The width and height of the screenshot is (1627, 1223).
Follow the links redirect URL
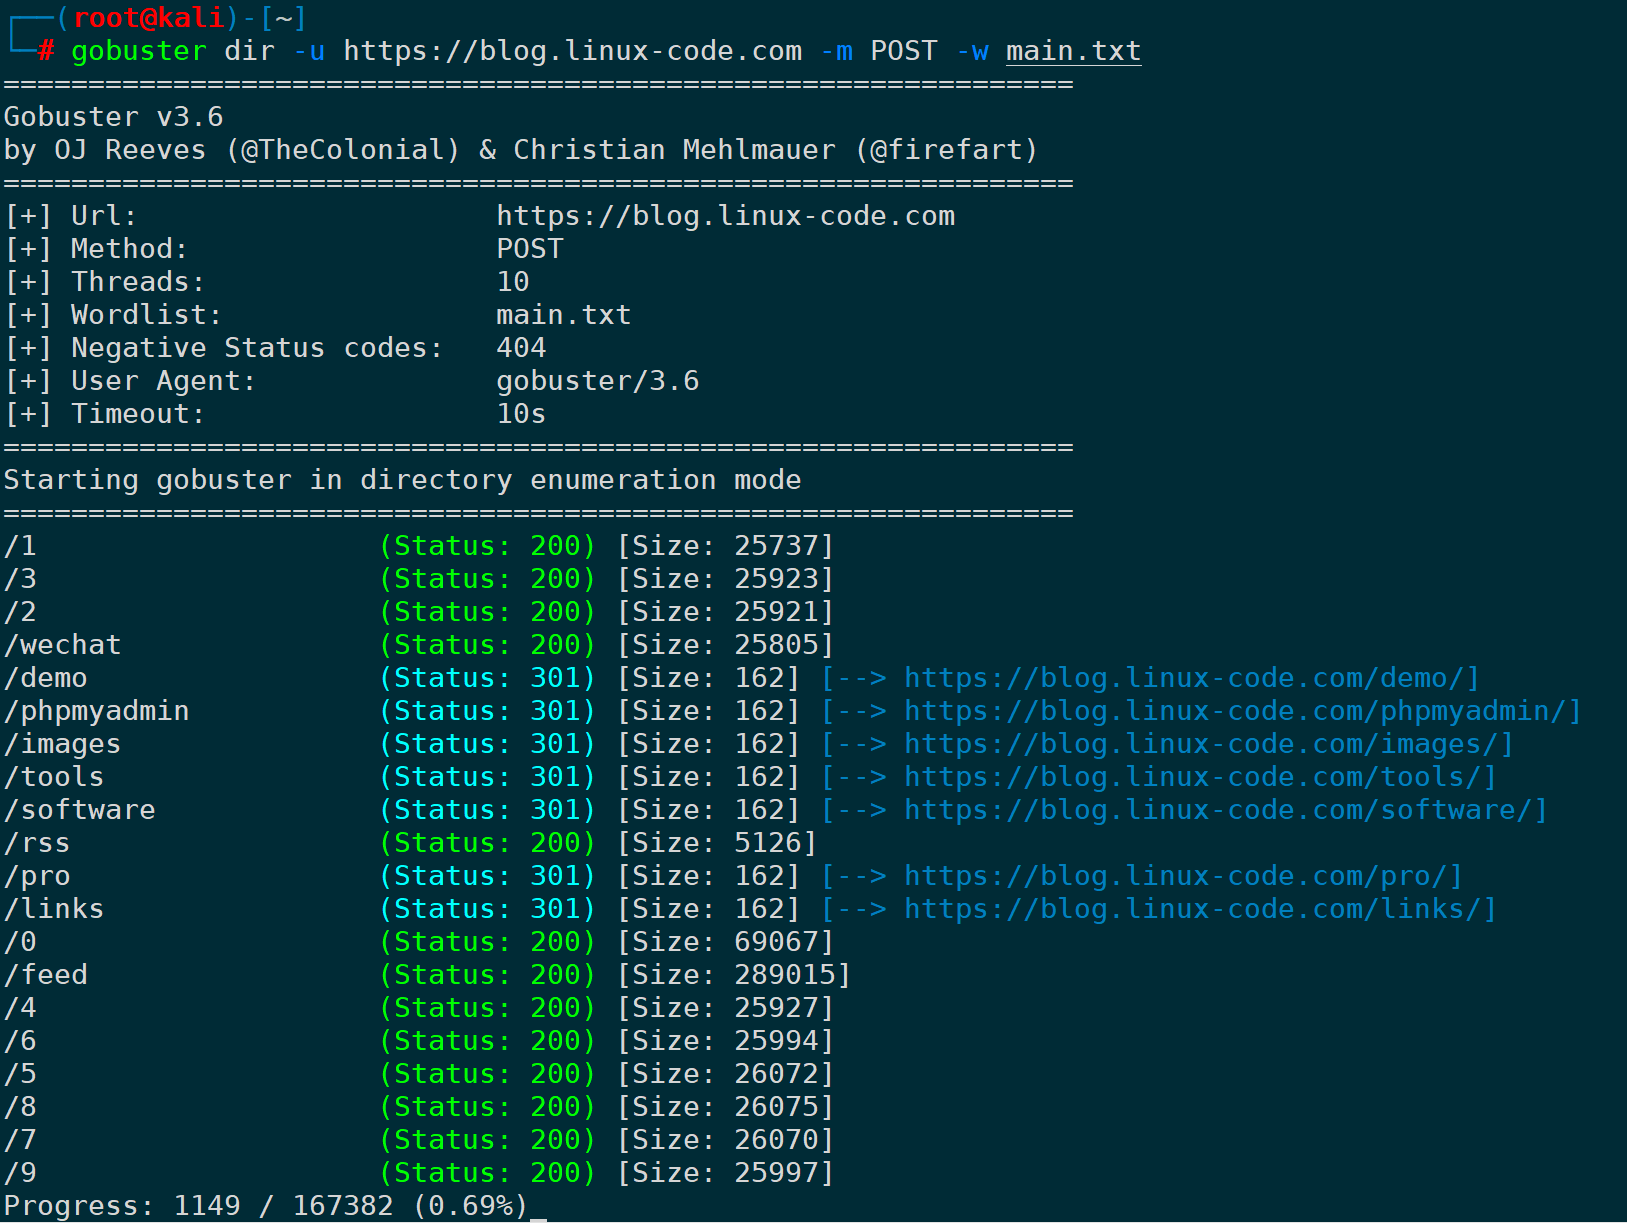coord(1193,909)
